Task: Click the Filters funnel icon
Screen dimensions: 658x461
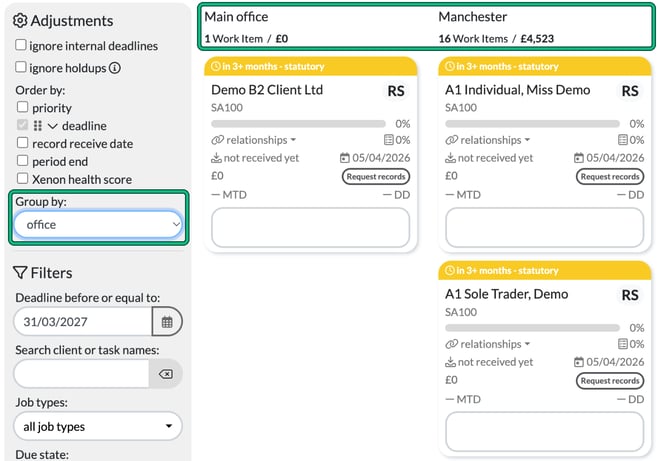Action: tap(20, 273)
